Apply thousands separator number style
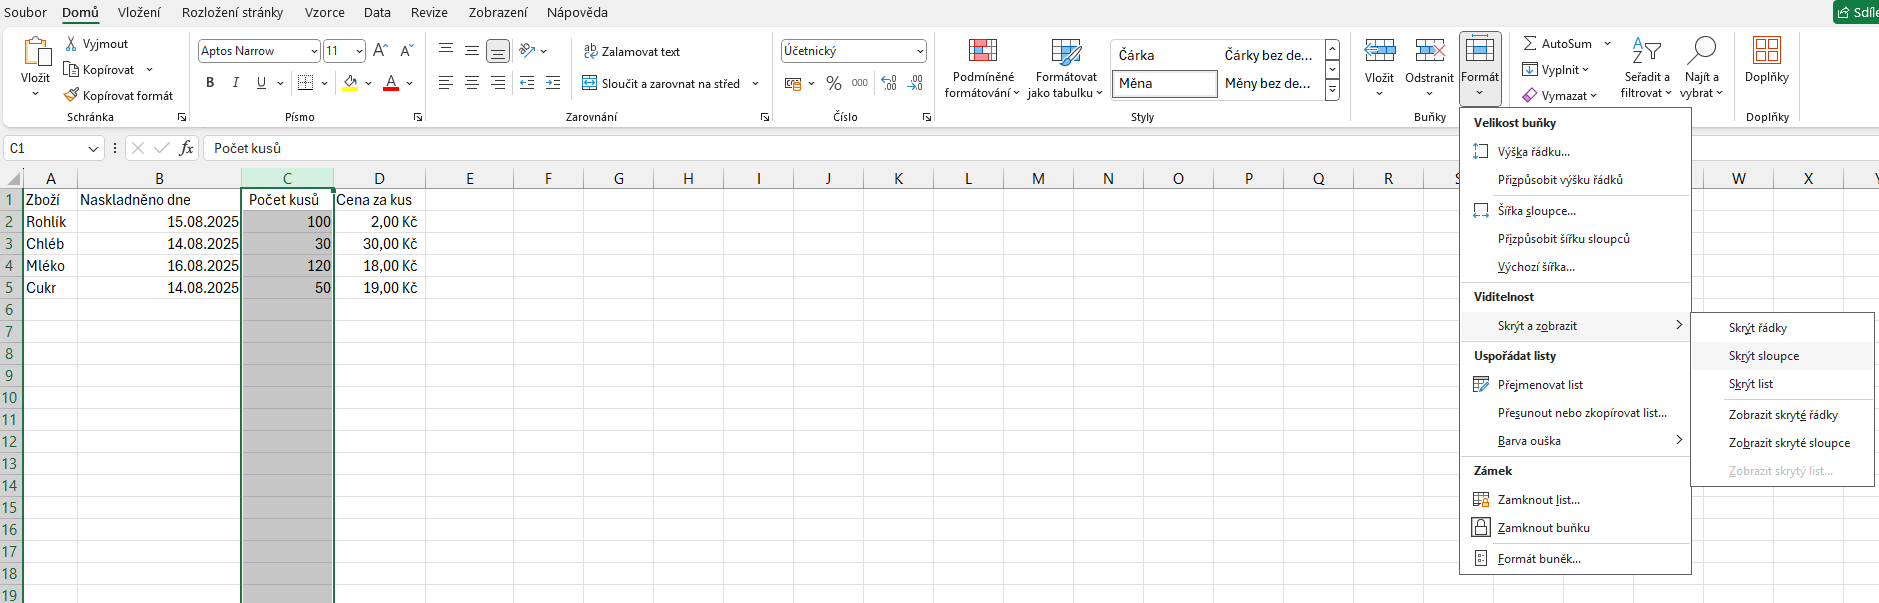This screenshot has width=1879, height=603. (860, 83)
